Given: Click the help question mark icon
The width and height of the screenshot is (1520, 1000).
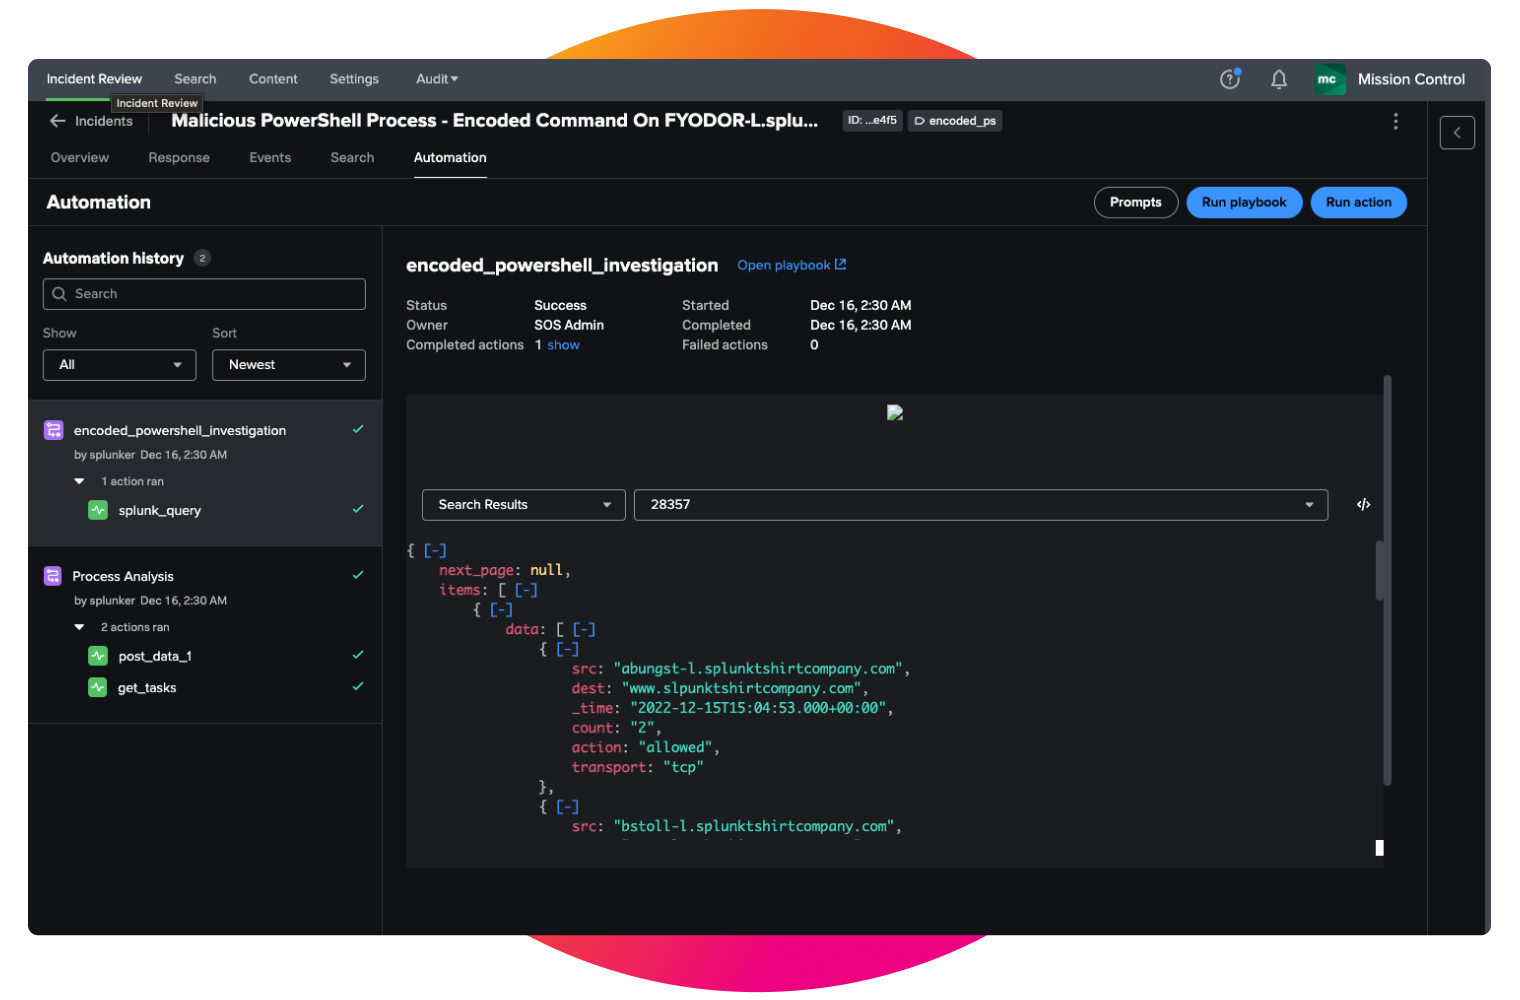Looking at the screenshot, I should (x=1230, y=79).
